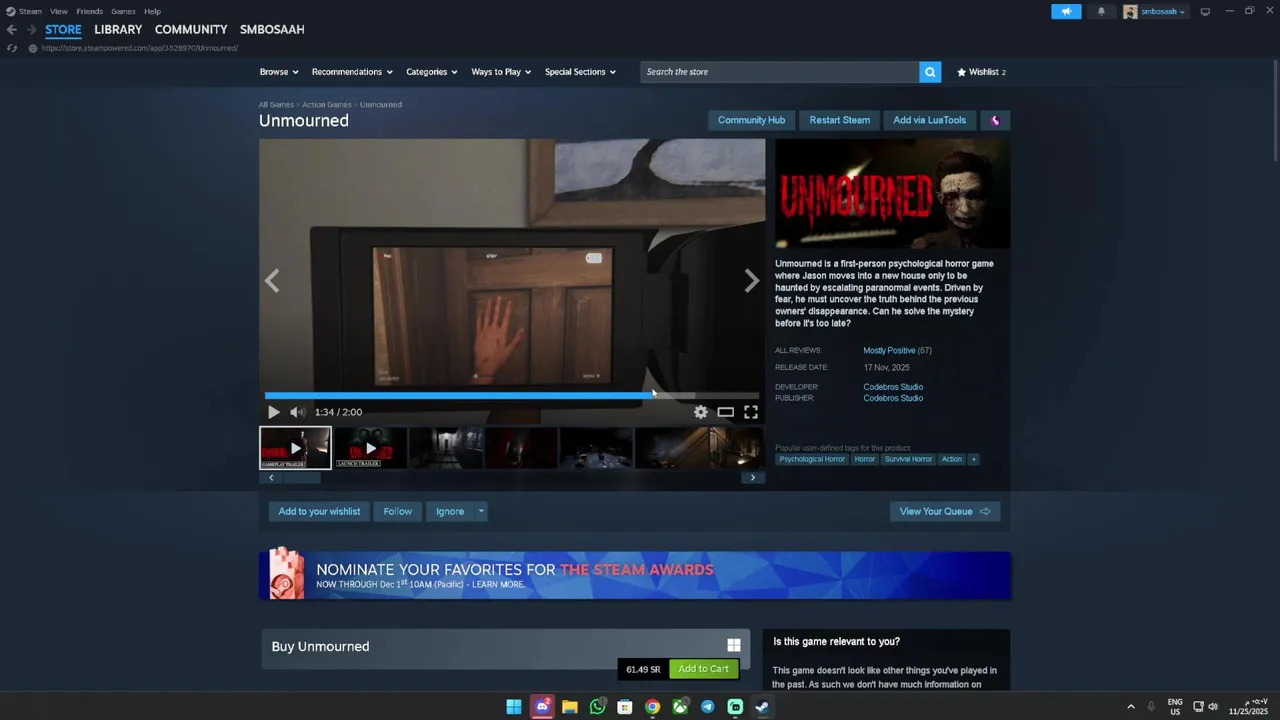Move the thumbnail strip left
The width and height of the screenshot is (1280, 720).
click(271, 478)
